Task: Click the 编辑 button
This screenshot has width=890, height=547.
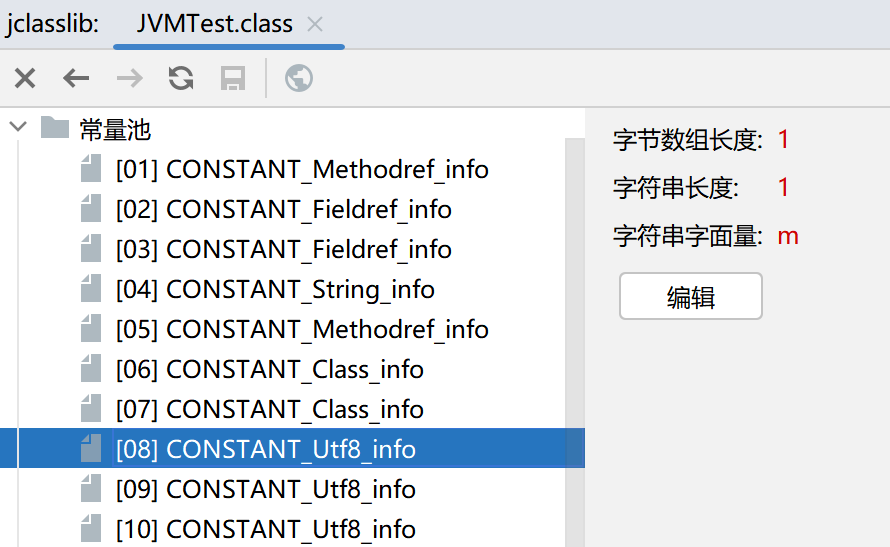Action: point(691,296)
